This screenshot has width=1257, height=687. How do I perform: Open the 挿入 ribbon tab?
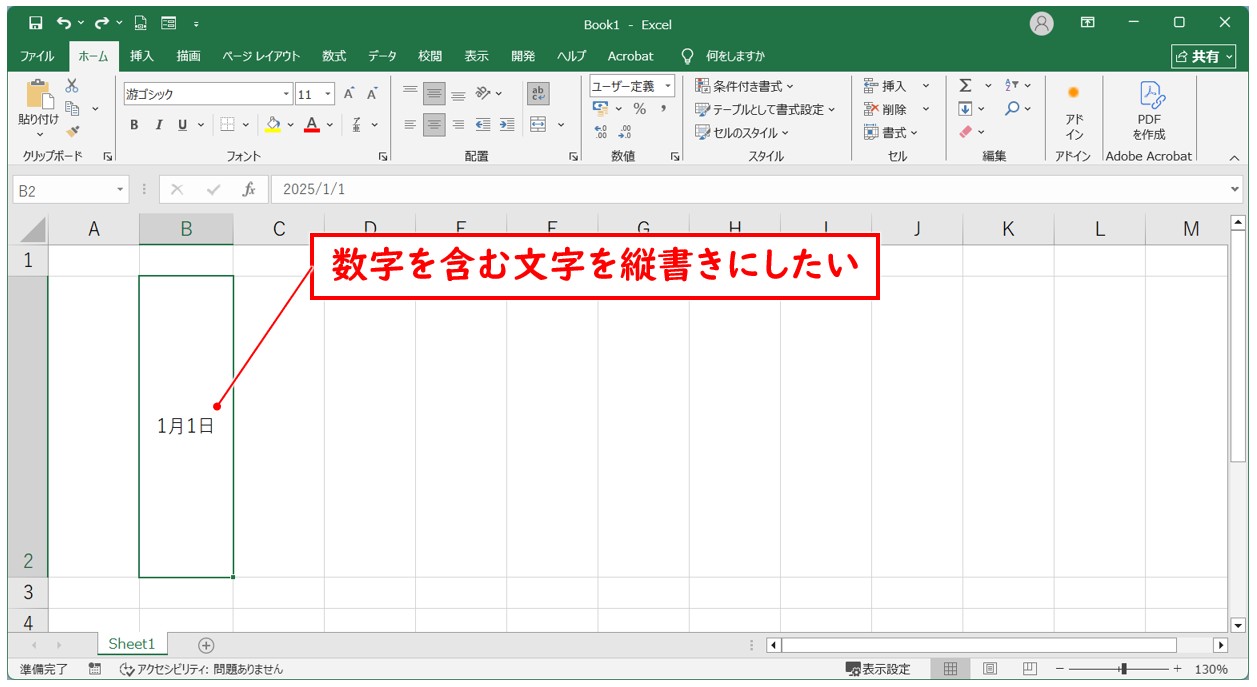tap(142, 56)
